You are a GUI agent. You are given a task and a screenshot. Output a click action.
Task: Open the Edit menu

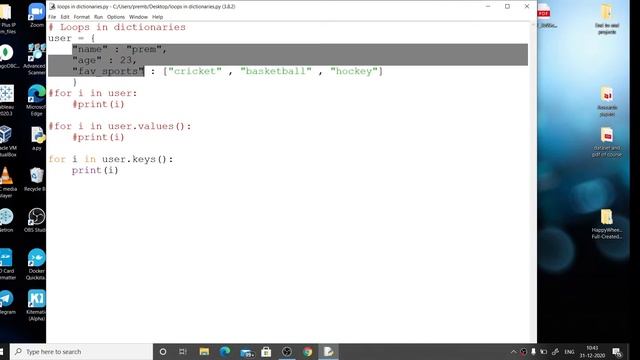65,17
